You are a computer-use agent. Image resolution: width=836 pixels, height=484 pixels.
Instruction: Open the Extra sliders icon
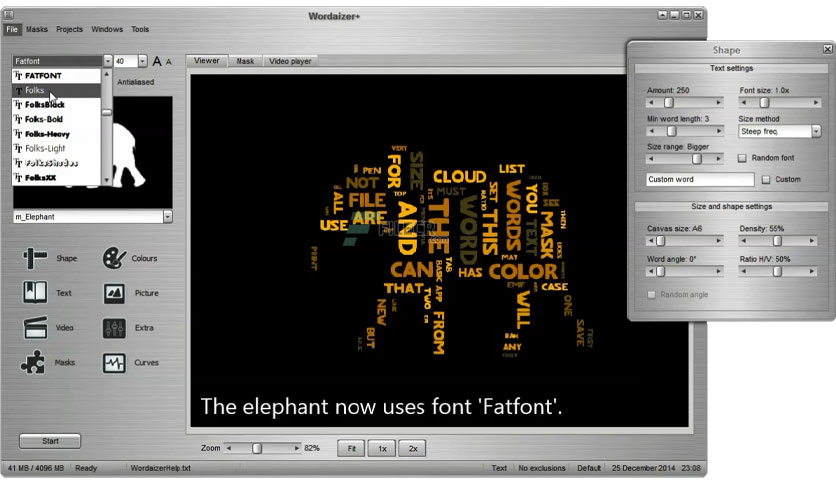coord(114,328)
